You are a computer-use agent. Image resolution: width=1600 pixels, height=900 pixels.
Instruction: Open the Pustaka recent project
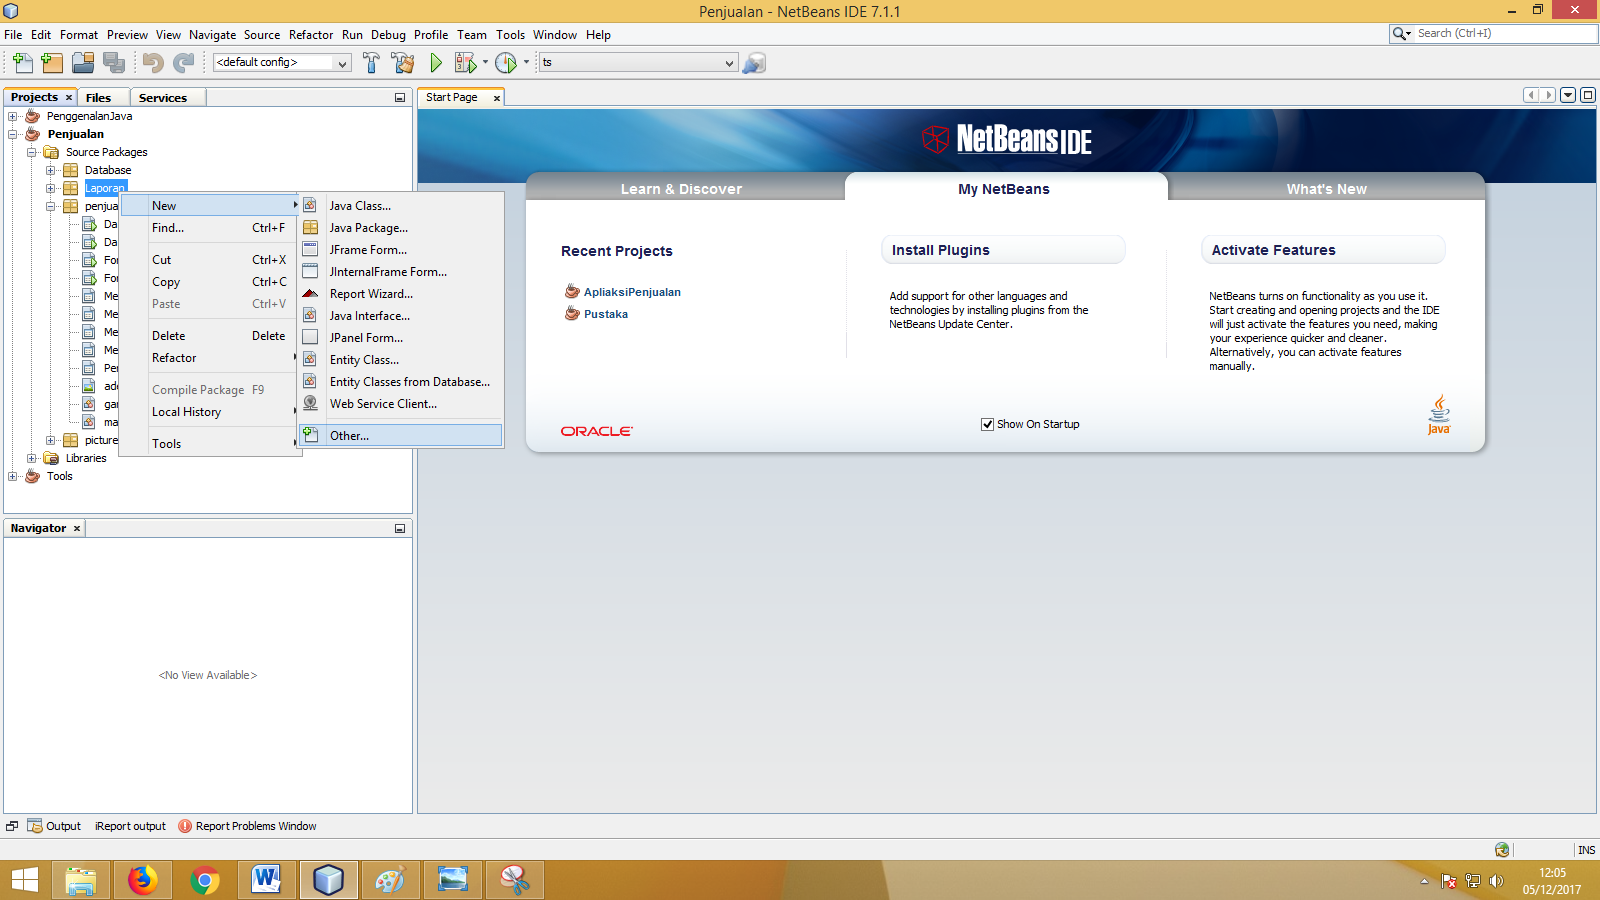point(605,313)
